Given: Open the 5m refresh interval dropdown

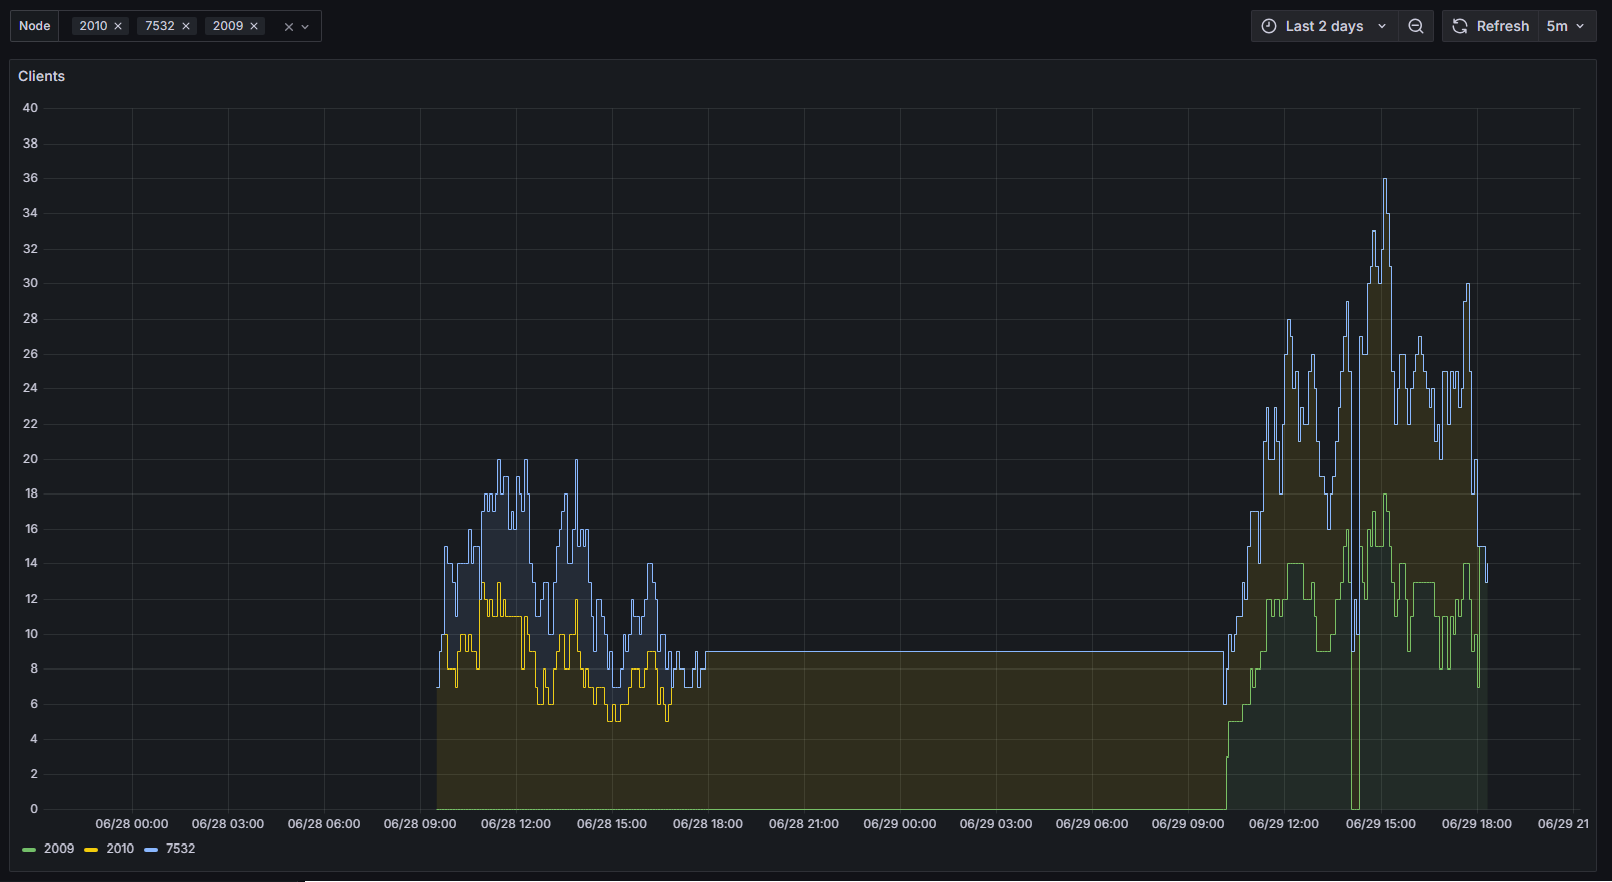Looking at the screenshot, I should pyautogui.click(x=1566, y=26).
